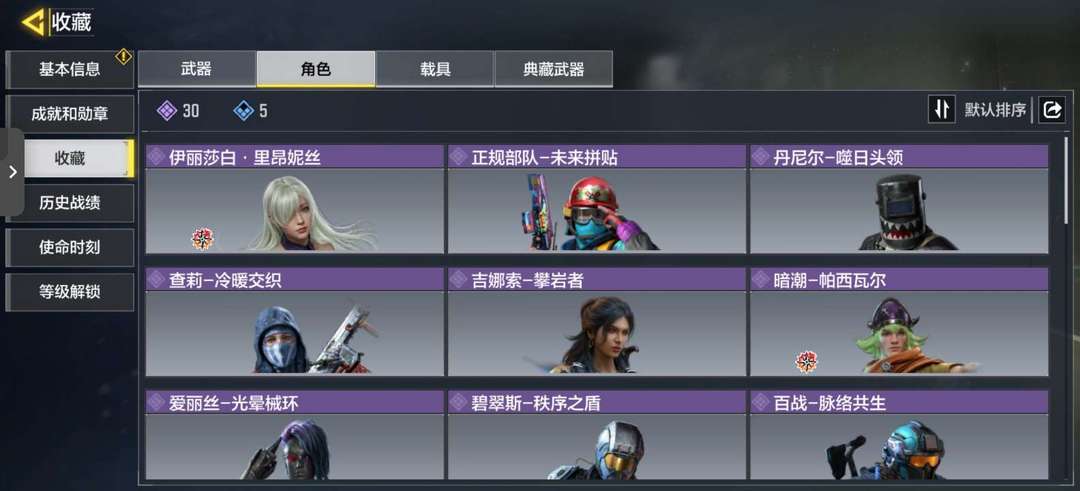Click the share icon beside sort

[x=1052, y=109]
